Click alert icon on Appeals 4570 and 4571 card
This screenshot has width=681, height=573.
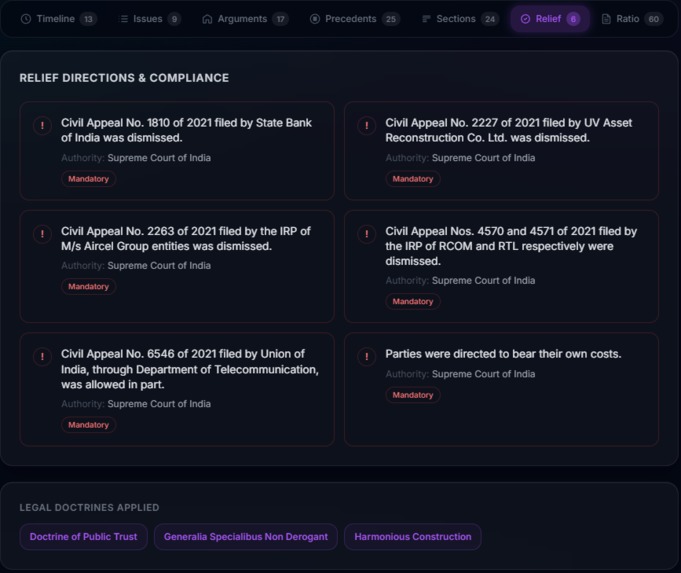tap(367, 234)
